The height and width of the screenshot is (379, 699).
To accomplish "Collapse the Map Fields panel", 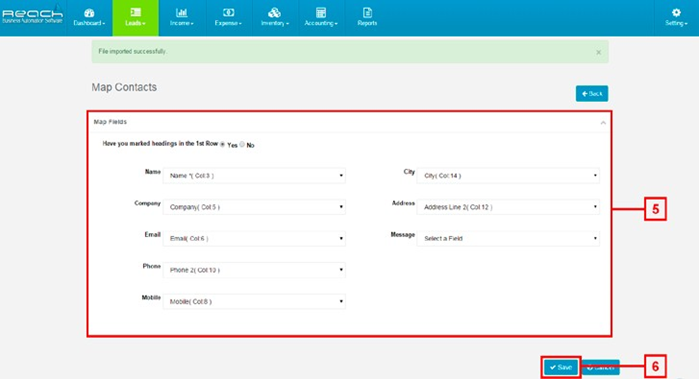I will click(x=603, y=122).
